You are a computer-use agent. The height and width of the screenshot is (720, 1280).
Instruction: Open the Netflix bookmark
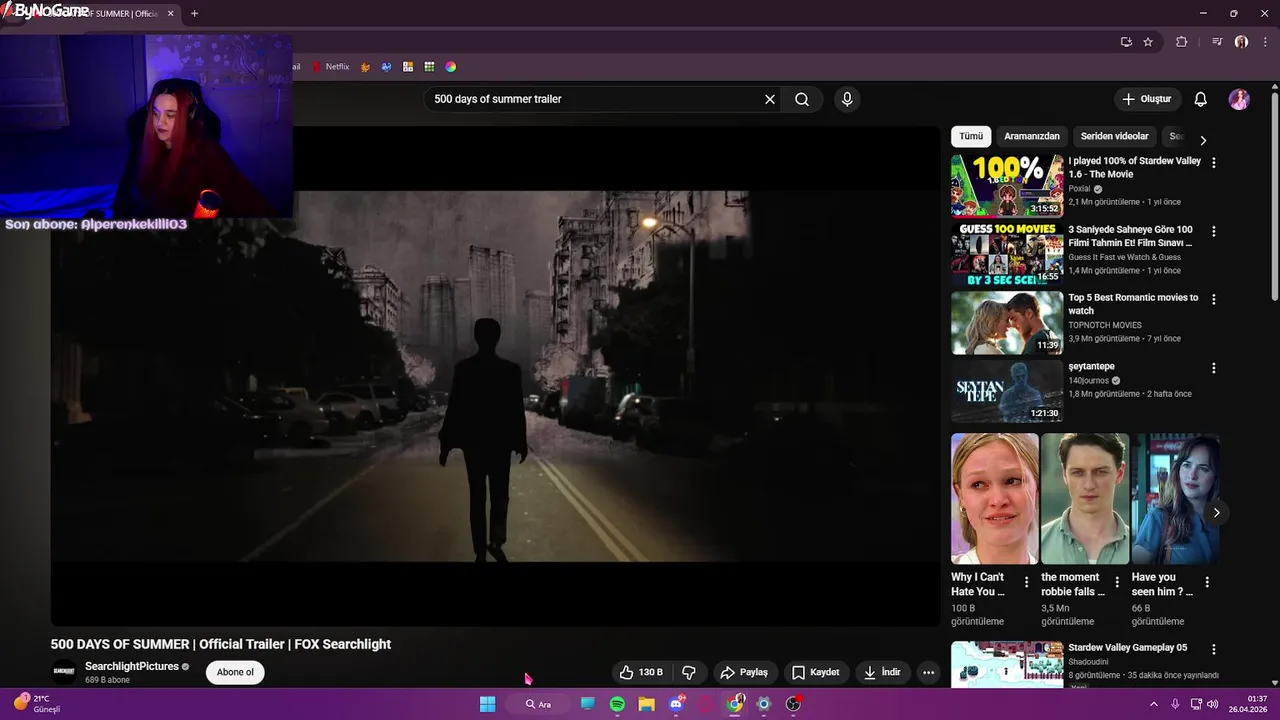point(331,67)
